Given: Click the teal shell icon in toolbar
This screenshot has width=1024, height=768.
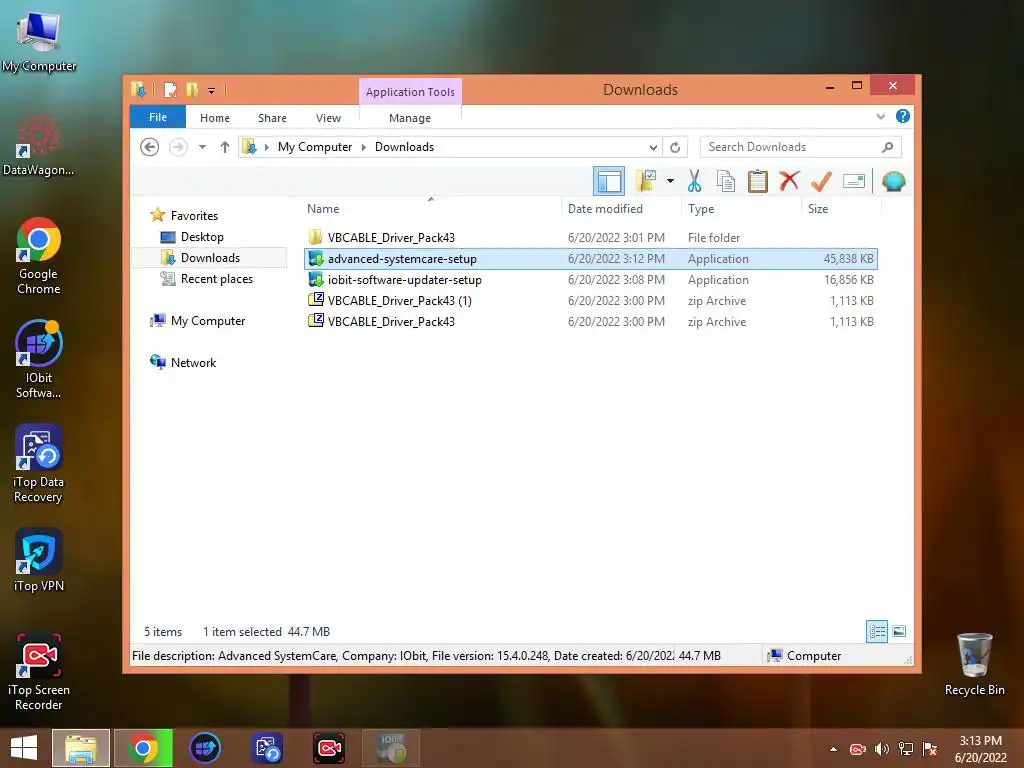Looking at the screenshot, I should 893,181.
